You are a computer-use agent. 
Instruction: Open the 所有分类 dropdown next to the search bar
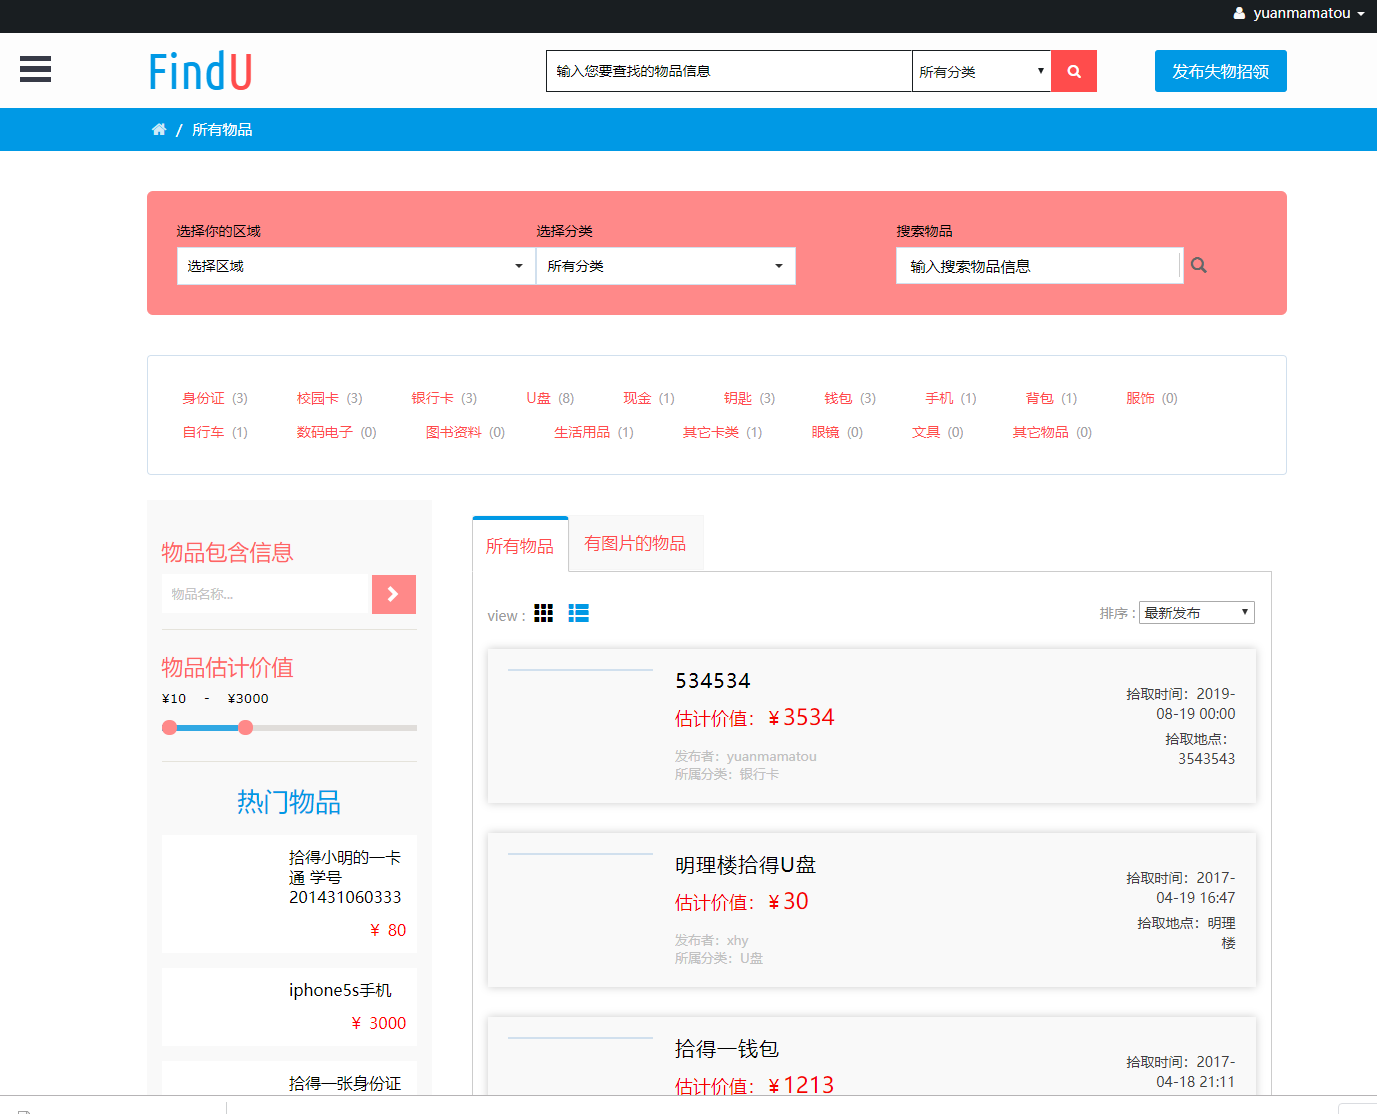coord(980,70)
